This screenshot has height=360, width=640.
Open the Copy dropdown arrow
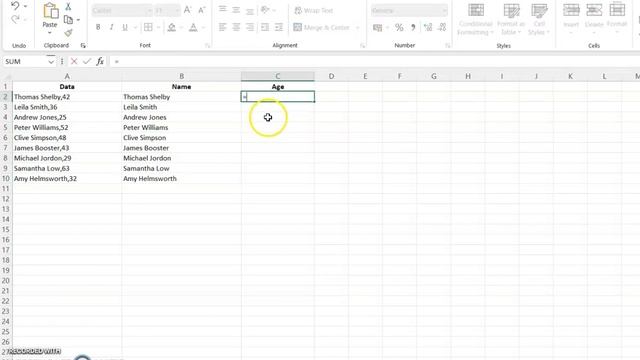coord(78,20)
